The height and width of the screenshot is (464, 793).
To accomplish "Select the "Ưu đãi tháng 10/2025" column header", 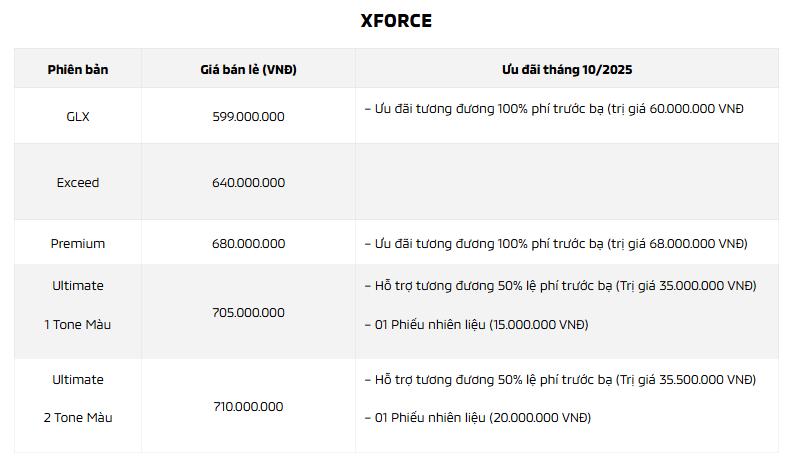I will [566, 69].
